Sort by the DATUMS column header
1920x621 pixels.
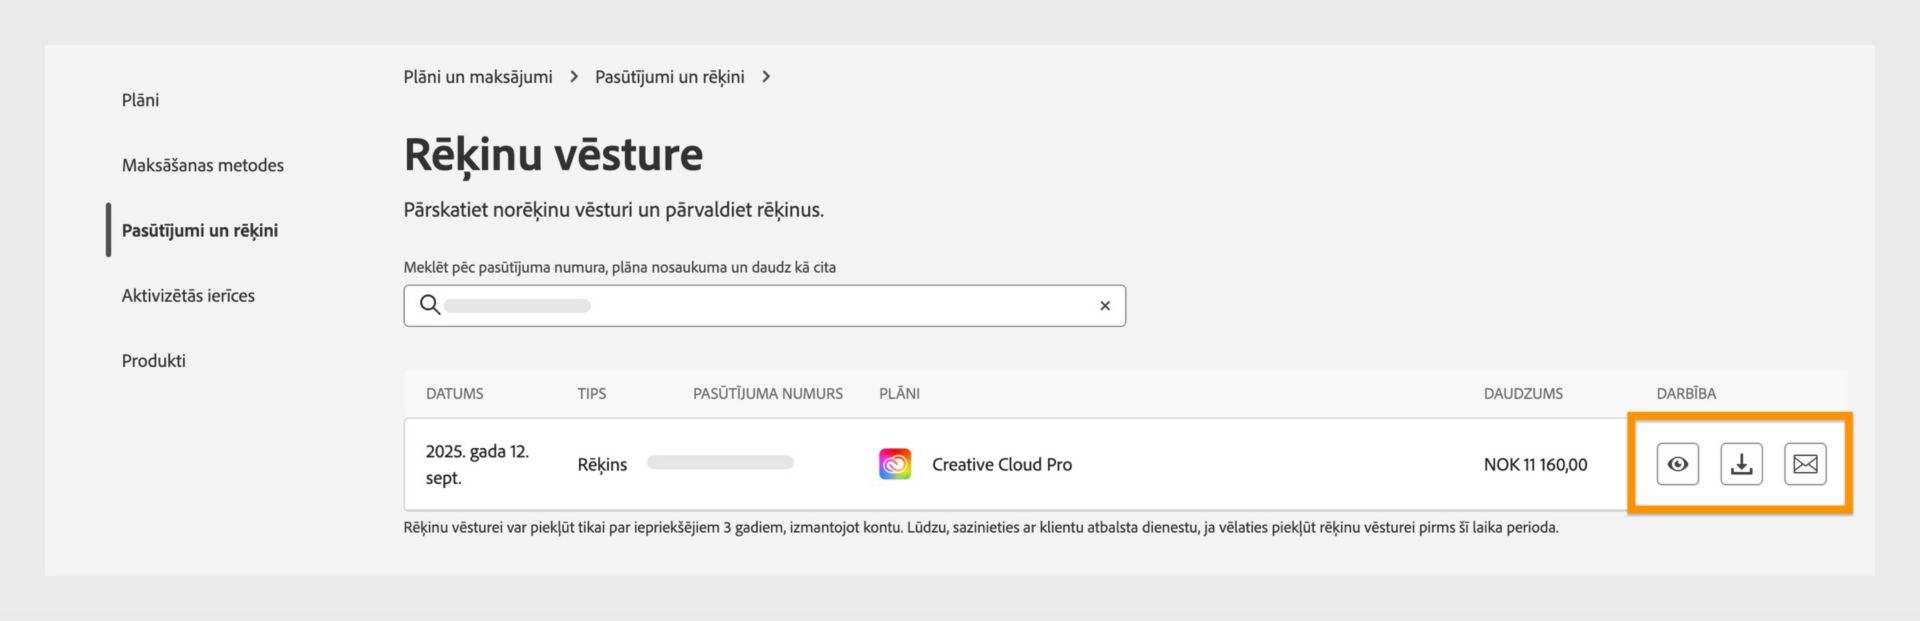tap(455, 394)
